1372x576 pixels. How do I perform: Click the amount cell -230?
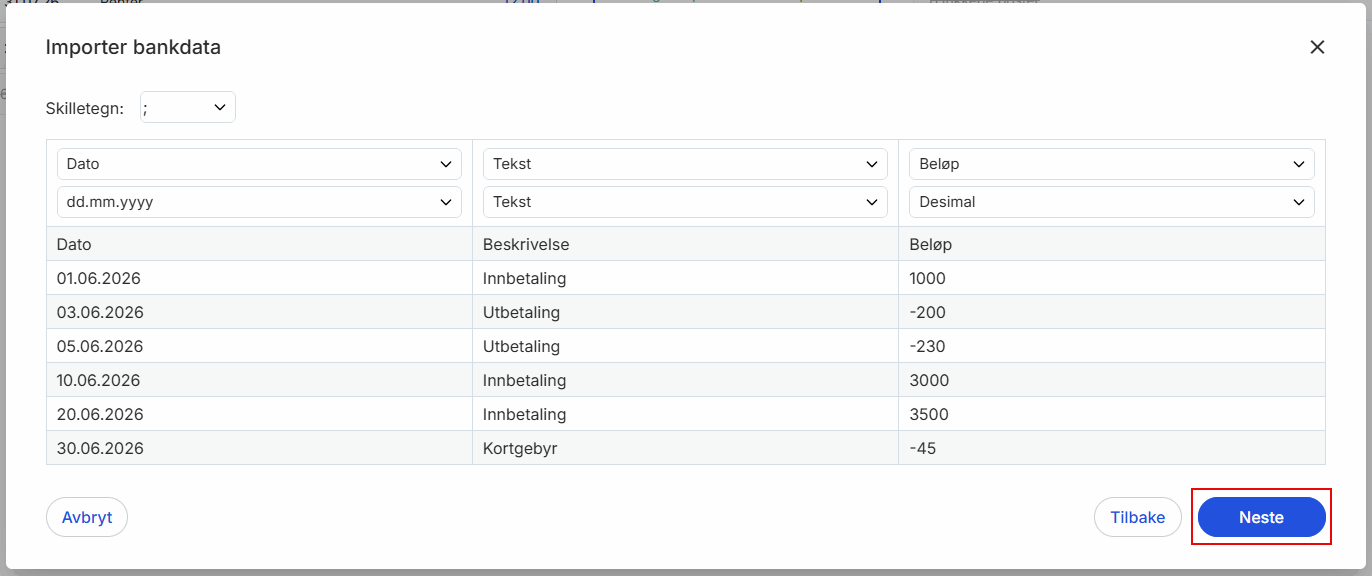(x=1112, y=346)
